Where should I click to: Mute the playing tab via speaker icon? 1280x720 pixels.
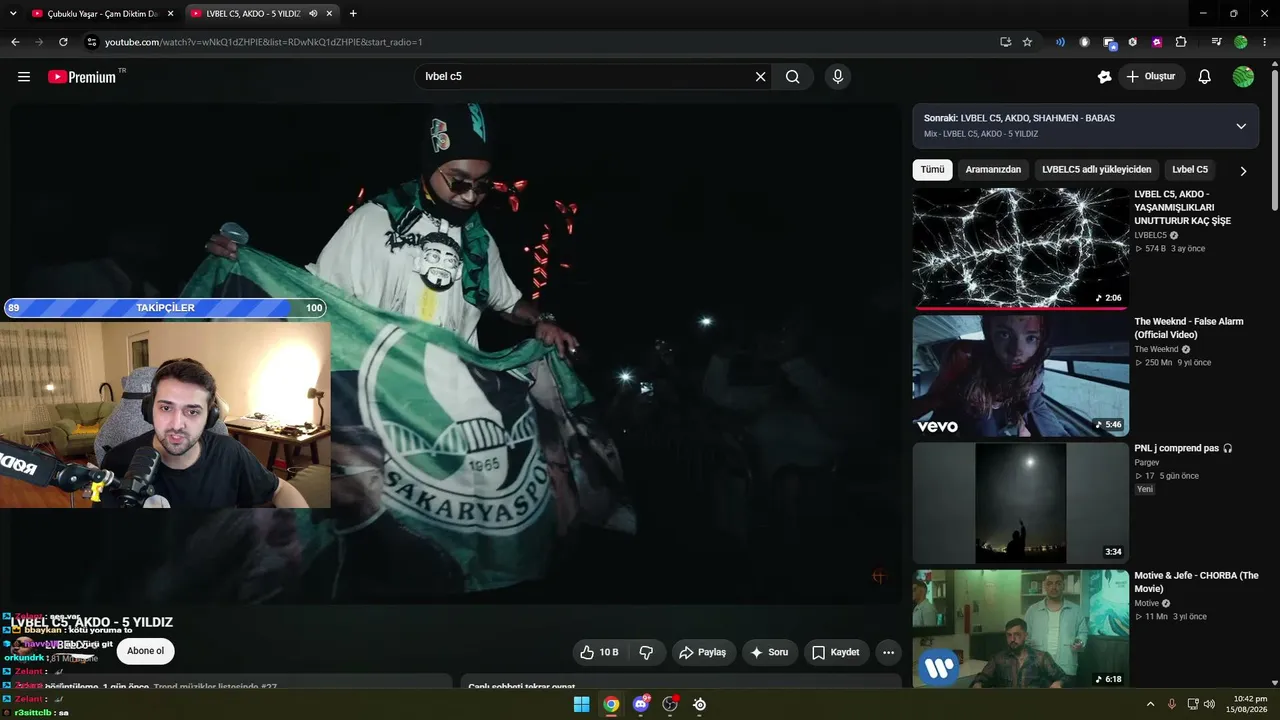click(313, 14)
